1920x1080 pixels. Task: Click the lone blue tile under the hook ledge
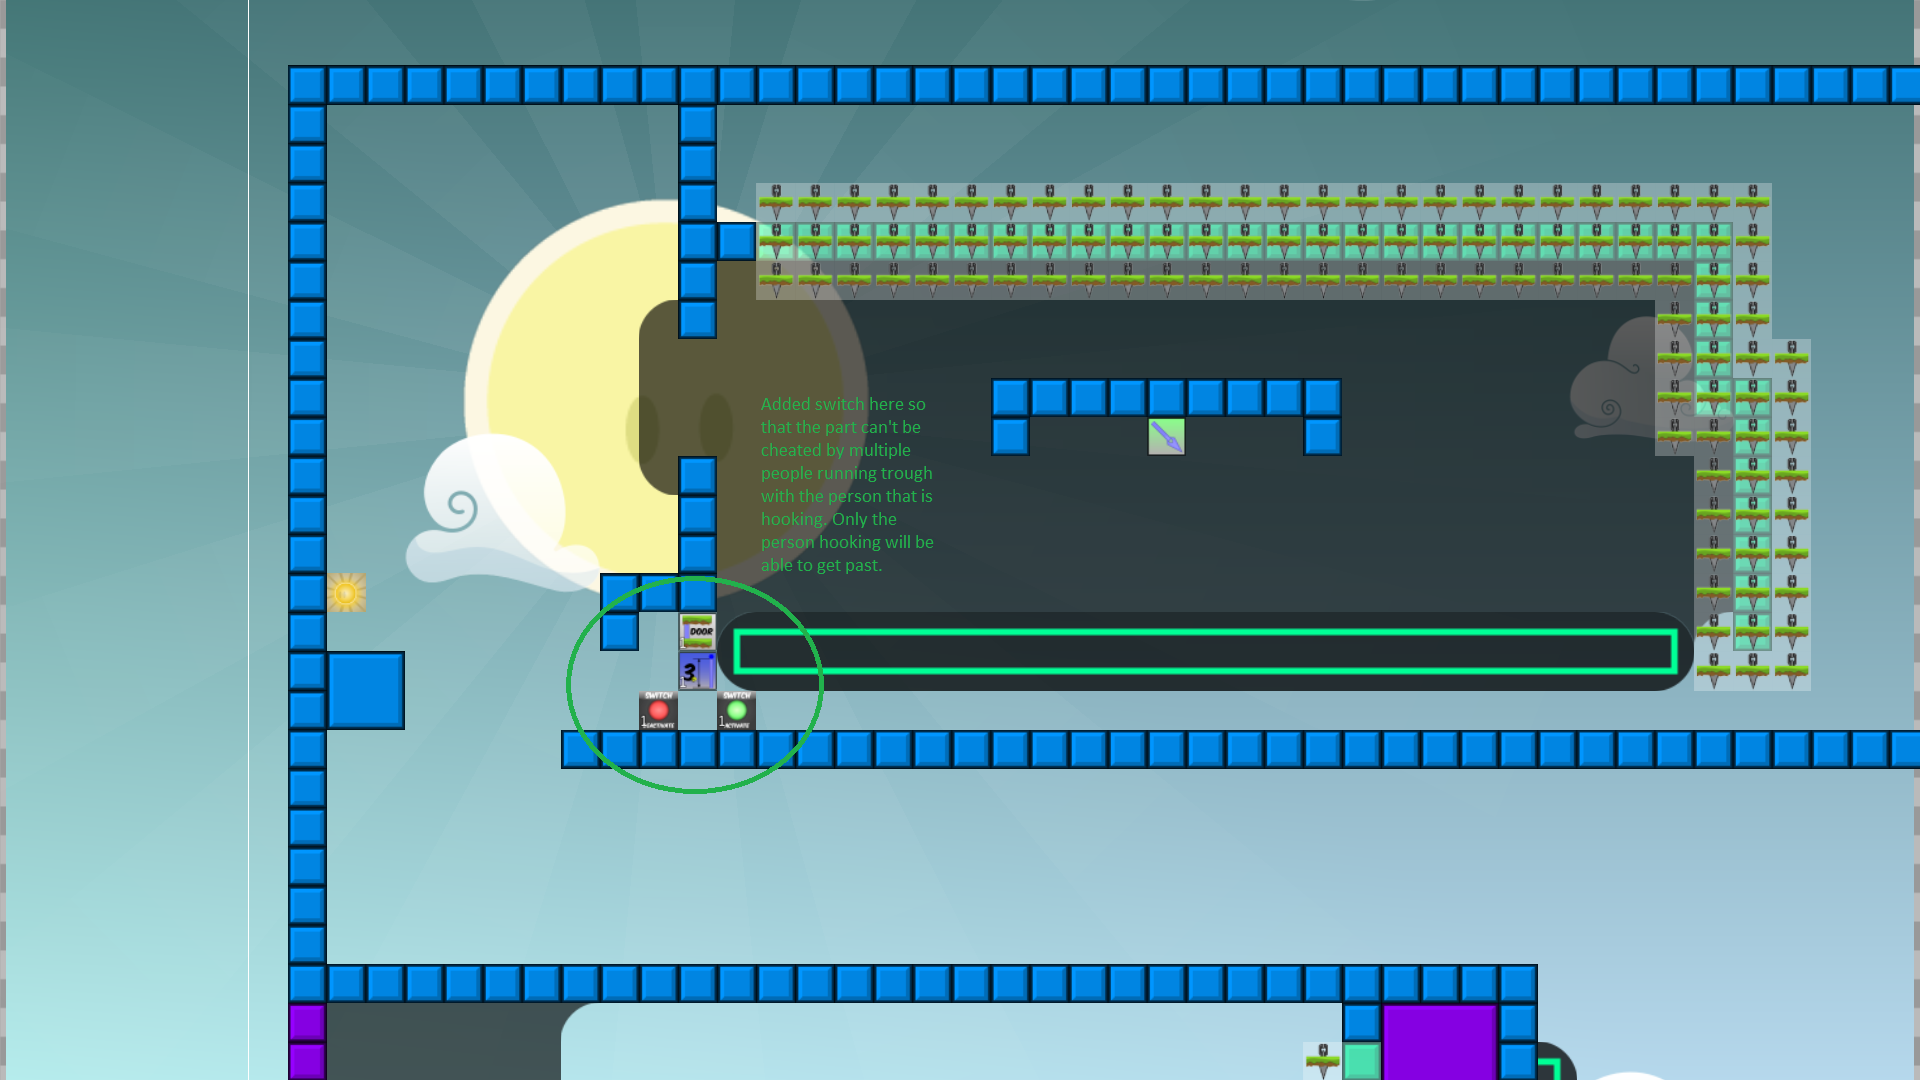pos(619,632)
